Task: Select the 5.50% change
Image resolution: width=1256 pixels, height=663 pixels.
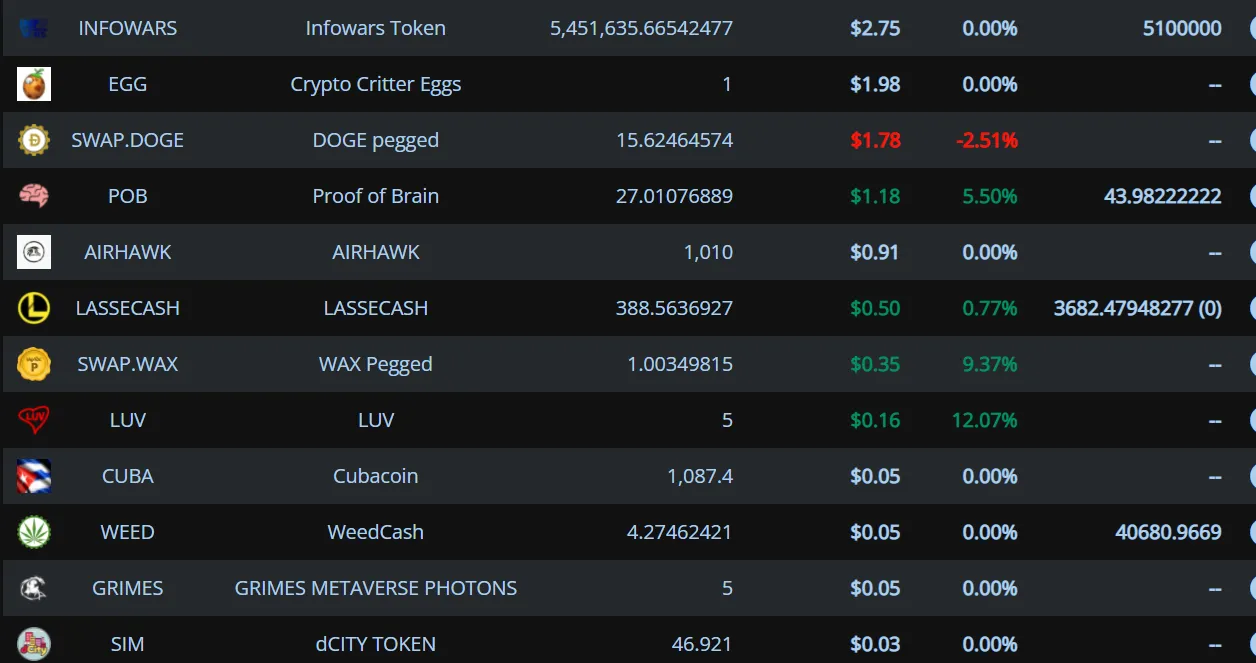Action: click(990, 196)
